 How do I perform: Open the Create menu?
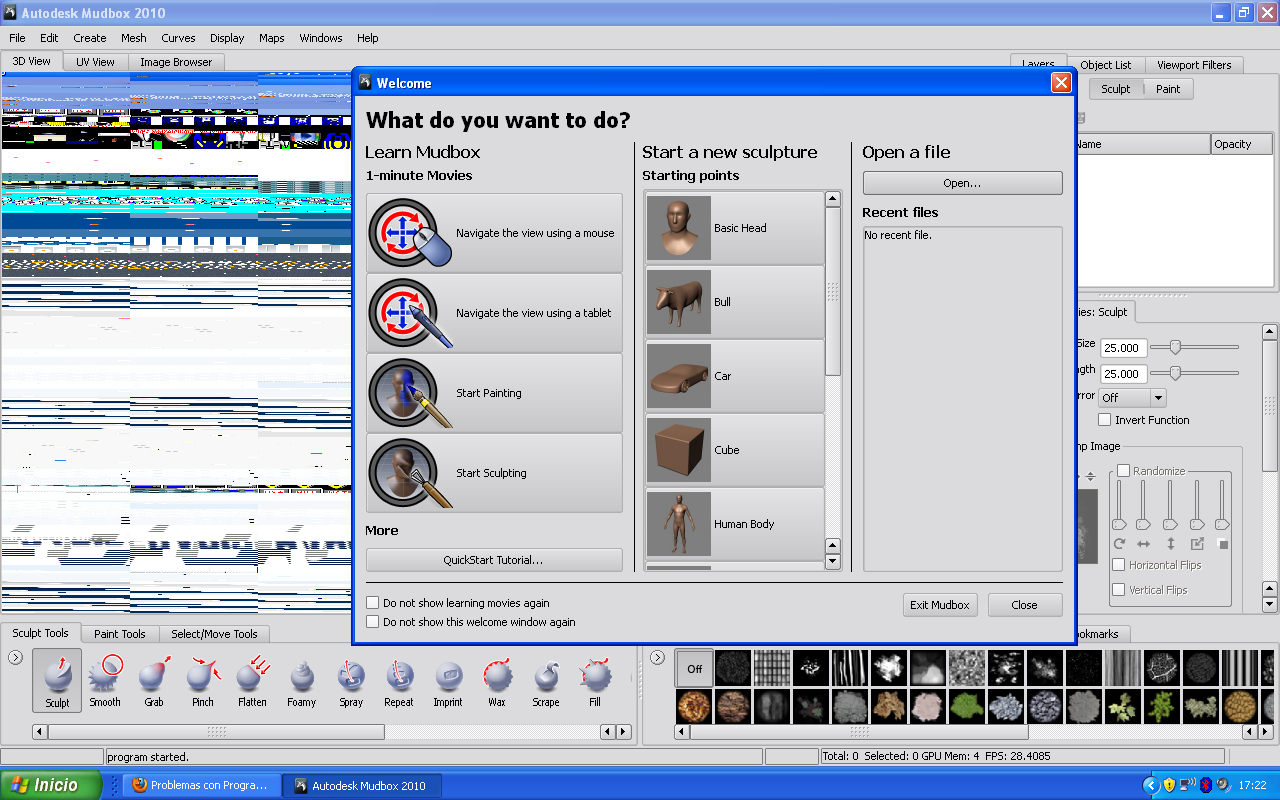(x=89, y=38)
